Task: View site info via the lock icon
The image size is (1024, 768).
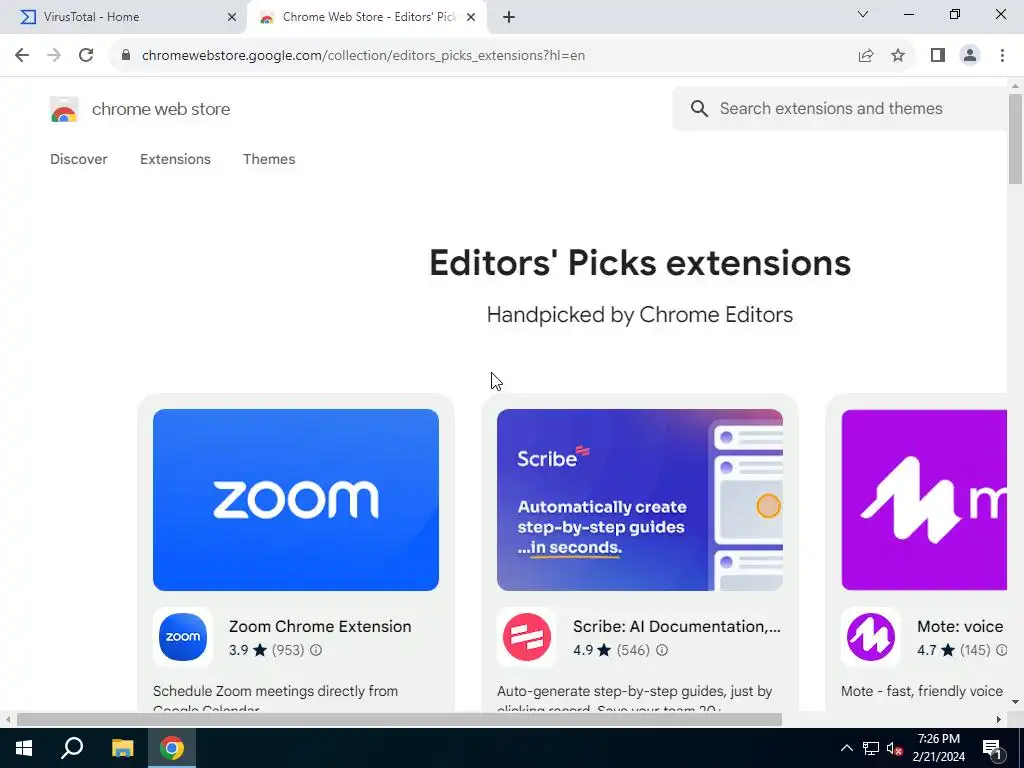Action: [x=126, y=56]
